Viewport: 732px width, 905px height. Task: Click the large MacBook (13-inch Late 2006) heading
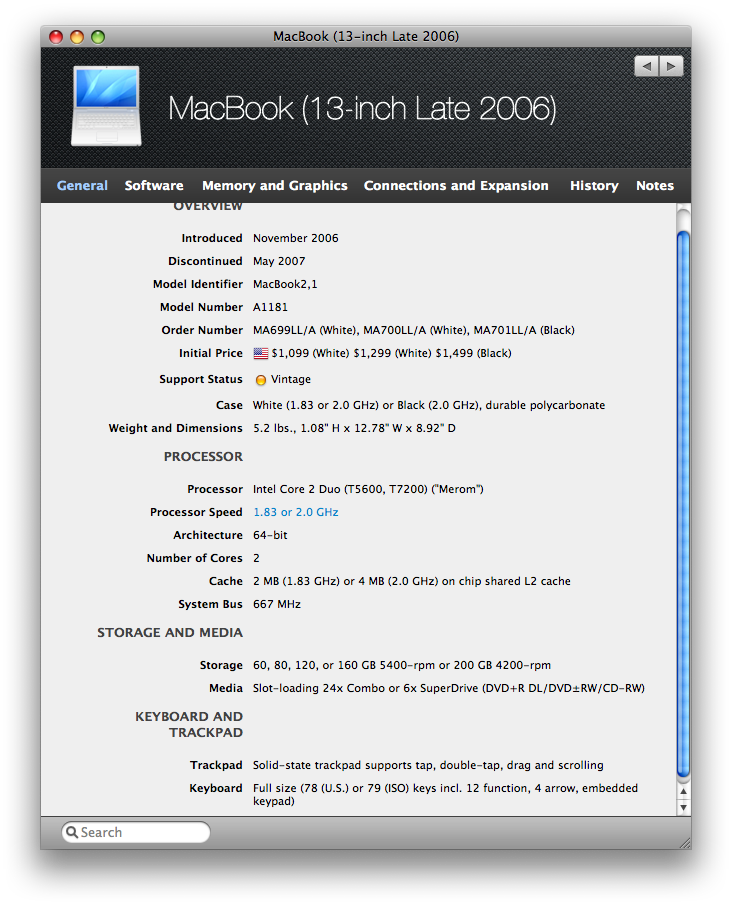[x=362, y=109]
